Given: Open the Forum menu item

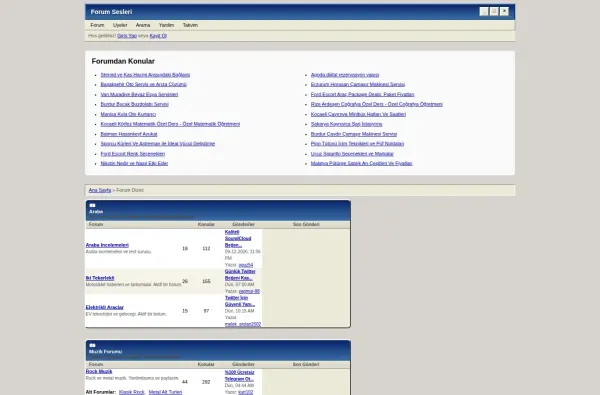Looking at the screenshot, I should click(97, 25).
